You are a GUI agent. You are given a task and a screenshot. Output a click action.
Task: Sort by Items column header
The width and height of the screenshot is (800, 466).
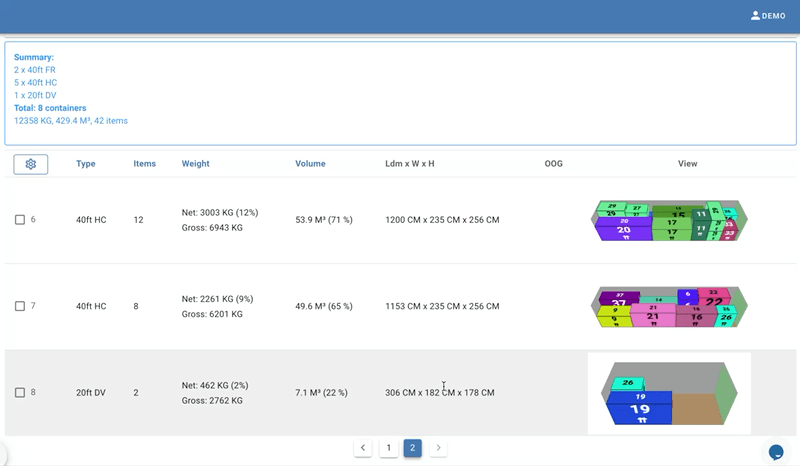pyautogui.click(x=144, y=163)
